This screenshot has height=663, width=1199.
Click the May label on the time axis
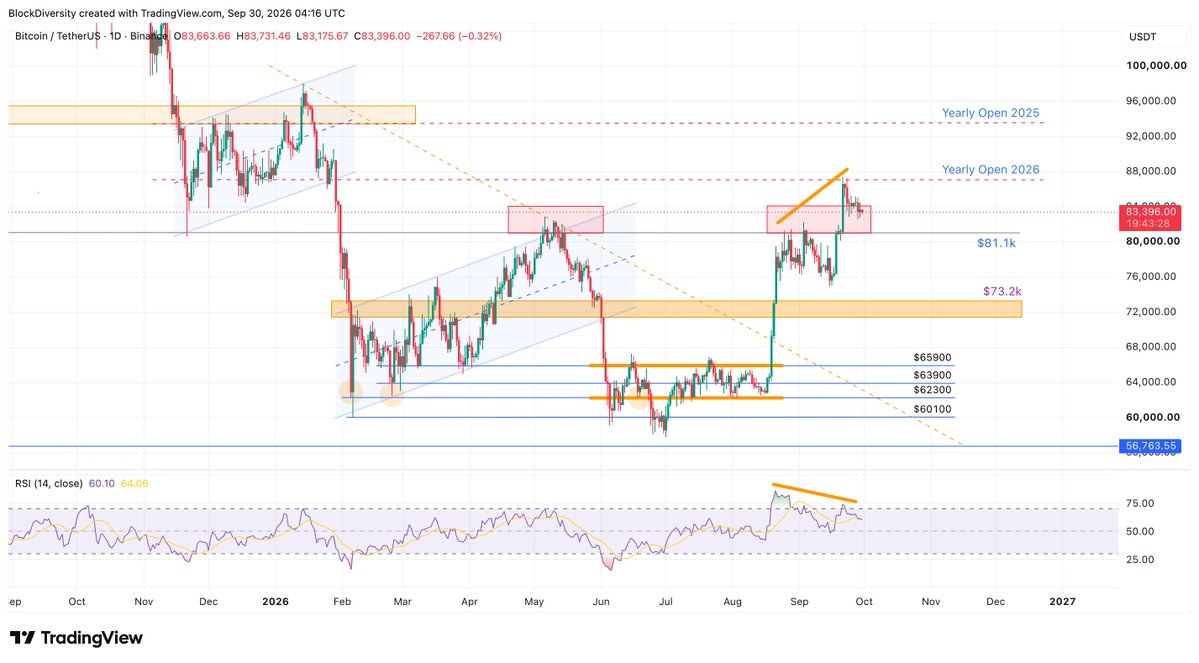pyautogui.click(x=535, y=602)
